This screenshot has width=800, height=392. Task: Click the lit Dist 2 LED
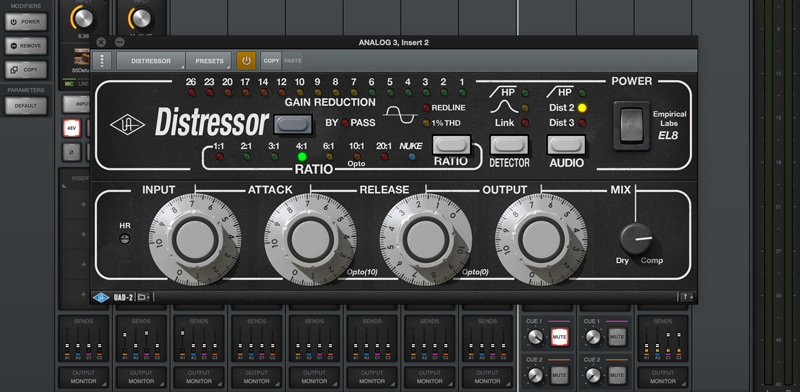point(582,108)
